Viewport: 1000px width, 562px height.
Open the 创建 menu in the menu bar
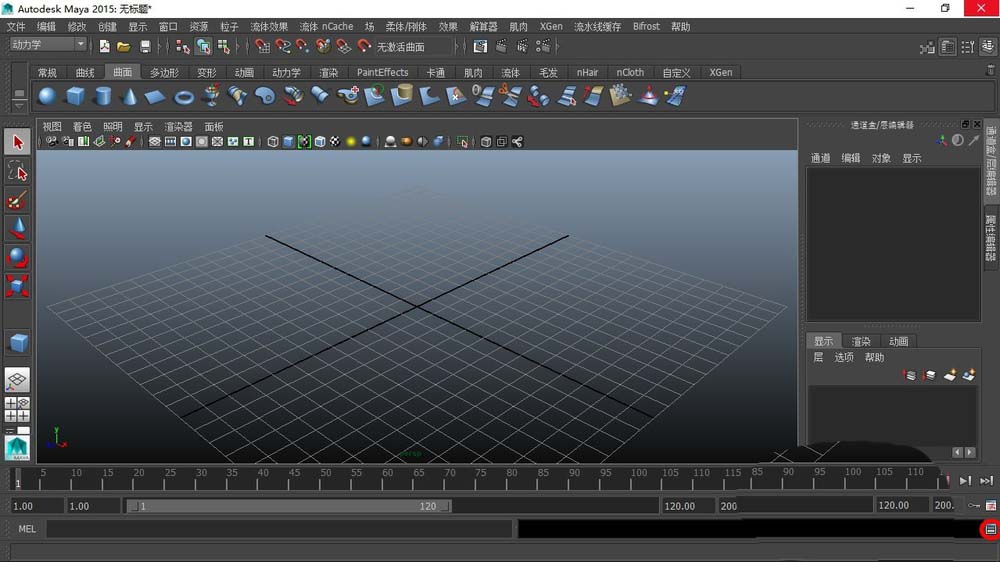coord(107,27)
